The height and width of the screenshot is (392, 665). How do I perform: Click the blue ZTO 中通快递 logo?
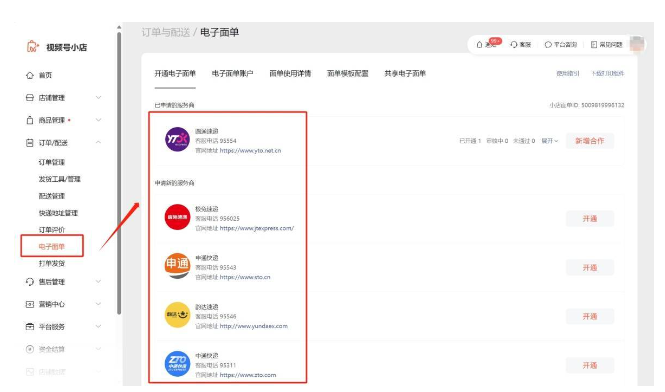tap(177, 364)
